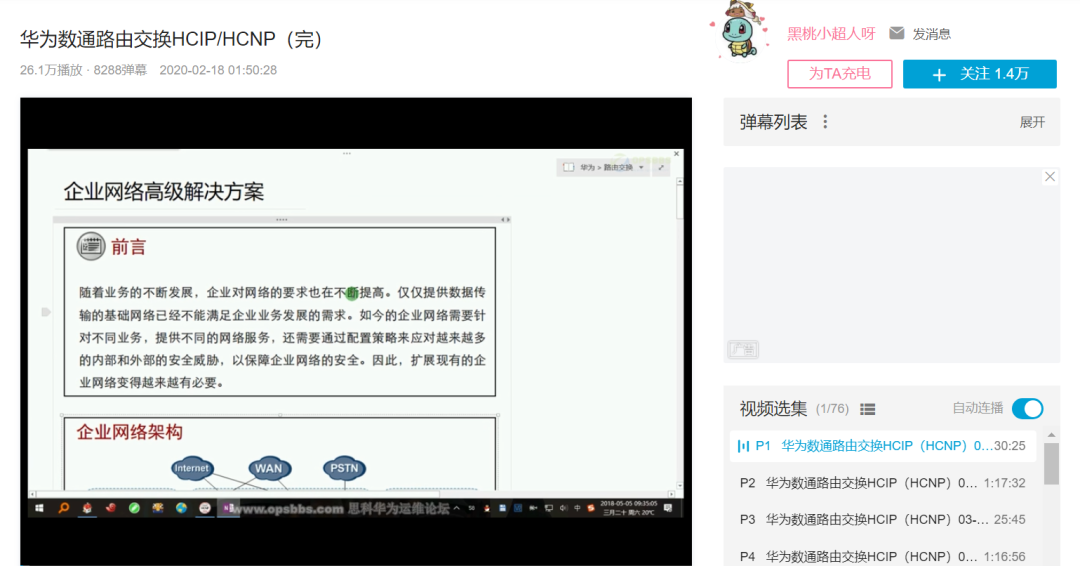This screenshot has width=1080, height=566.
Task: Open the 华为 > 路由交换 notebook dropdown arrow
Action: [641, 167]
